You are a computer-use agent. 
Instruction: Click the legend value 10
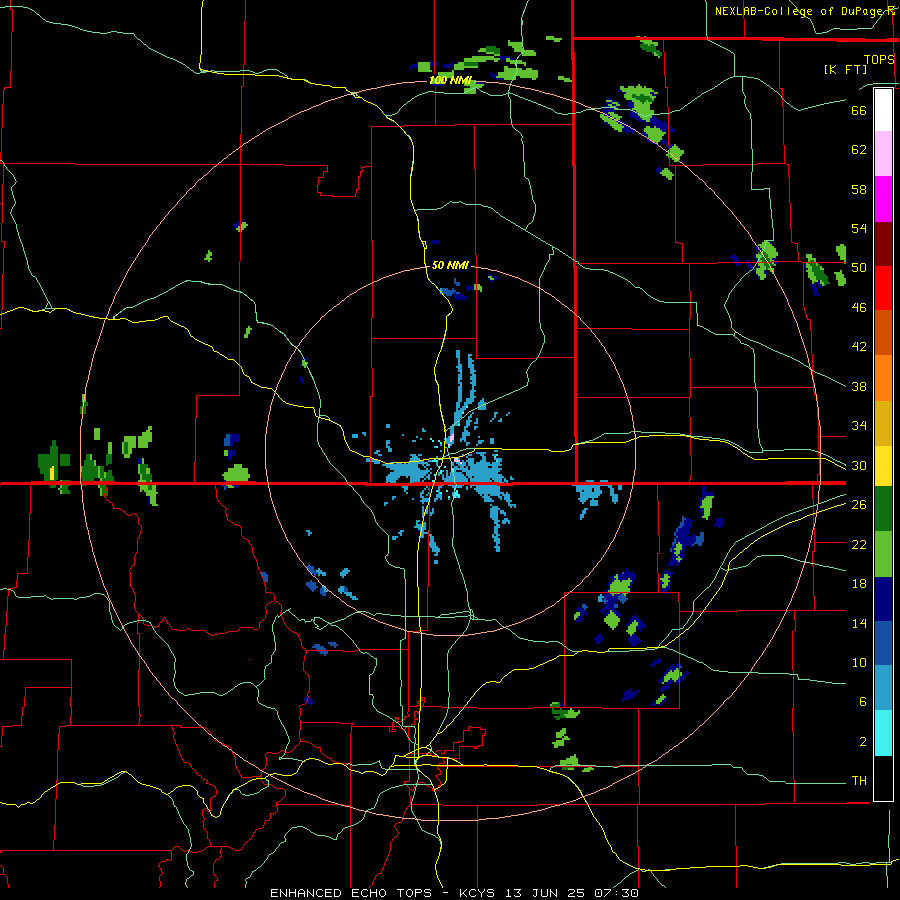pyautogui.click(x=859, y=662)
